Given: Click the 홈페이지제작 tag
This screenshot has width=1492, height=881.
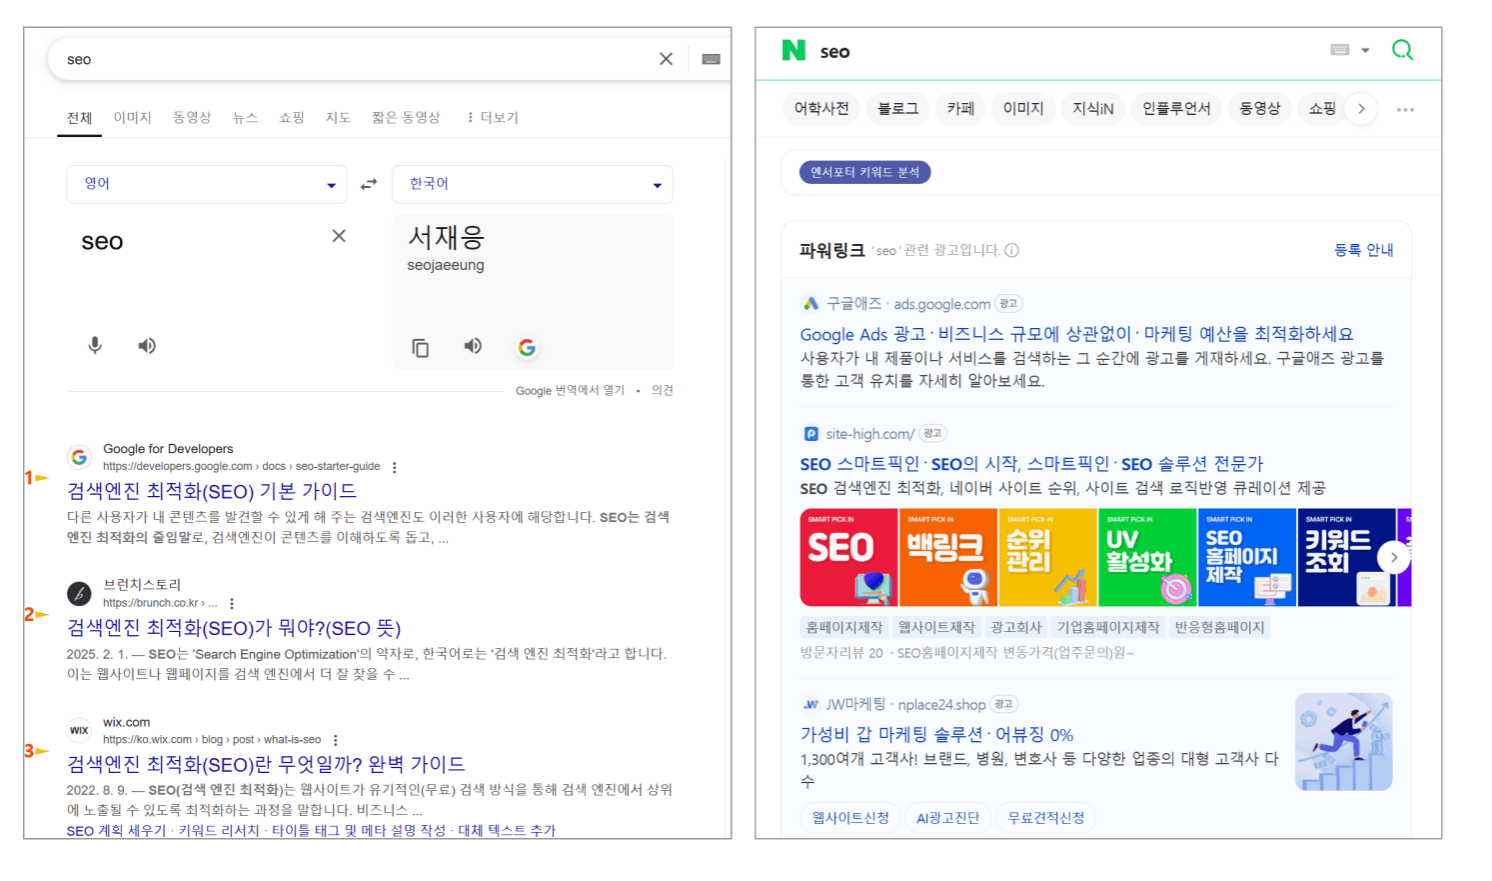Looking at the screenshot, I should point(844,628).
